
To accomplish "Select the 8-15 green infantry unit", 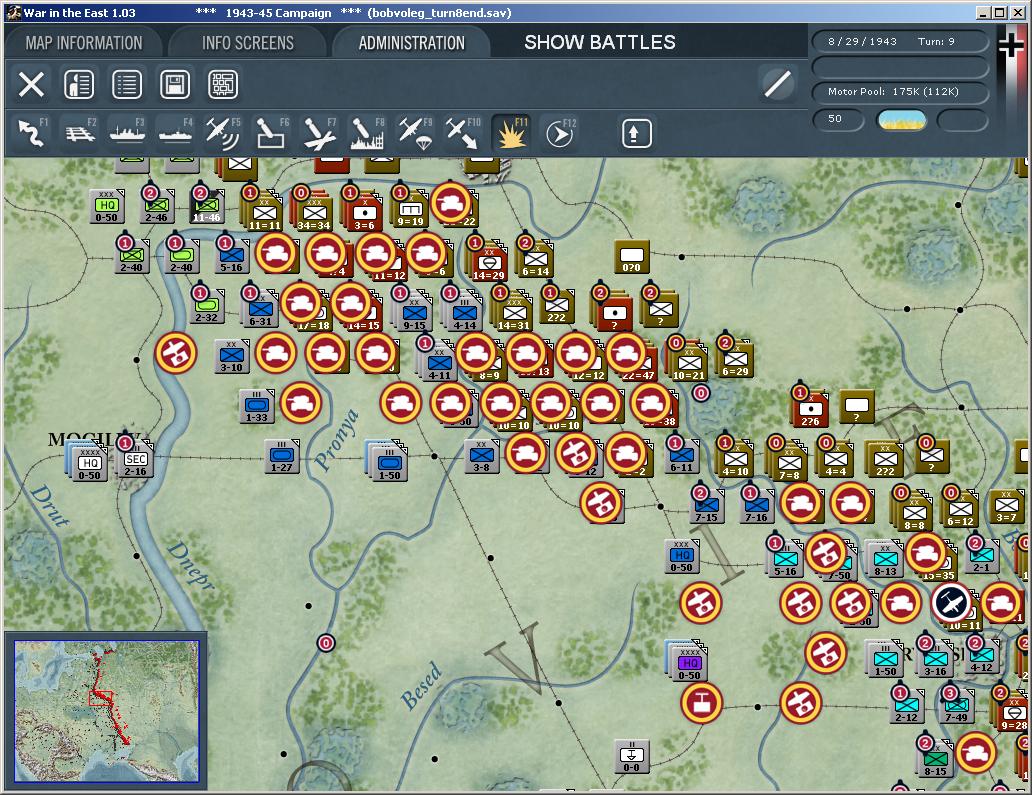I will tap(934, 757).
